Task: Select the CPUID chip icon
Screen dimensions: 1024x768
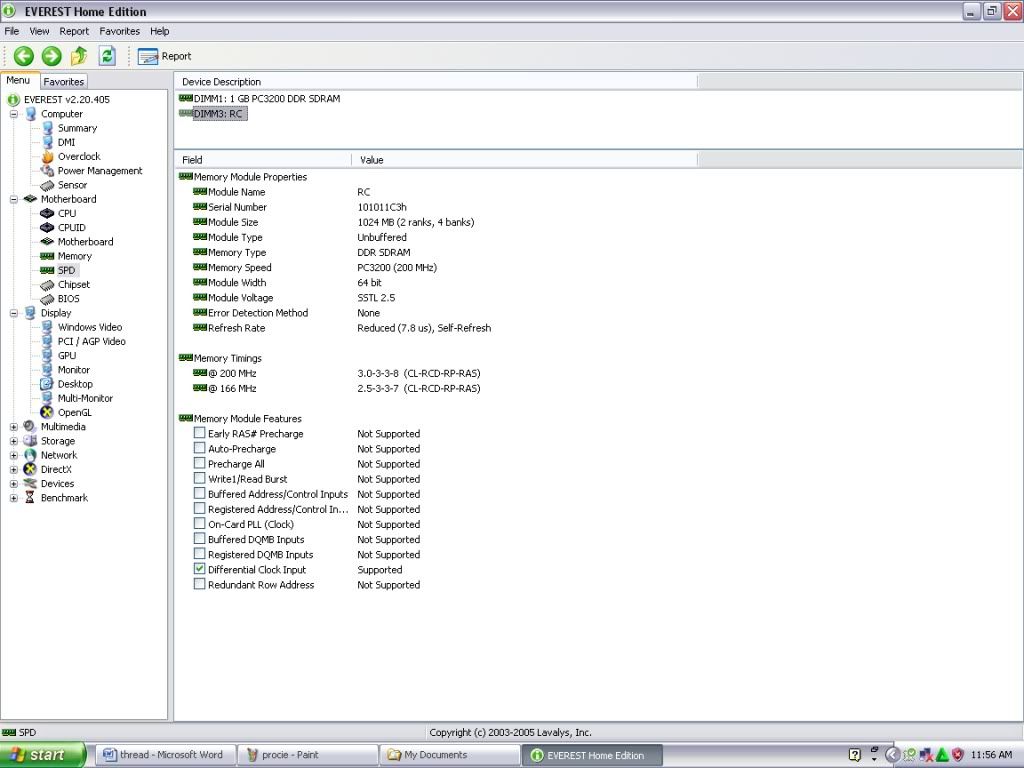Action: pos(47,228)
